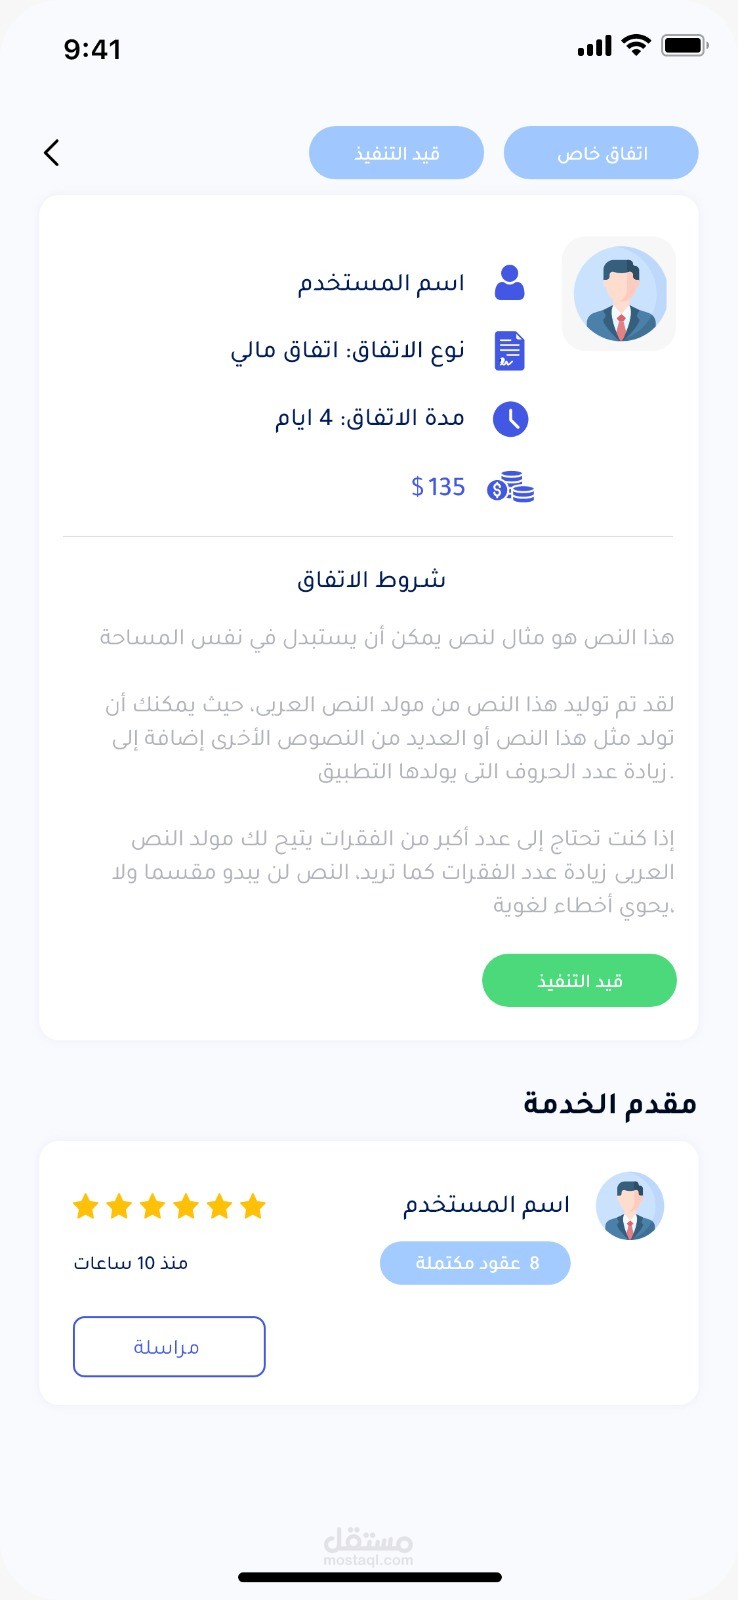
Task: Click the WiFi status bar icon
Action: 636,45
